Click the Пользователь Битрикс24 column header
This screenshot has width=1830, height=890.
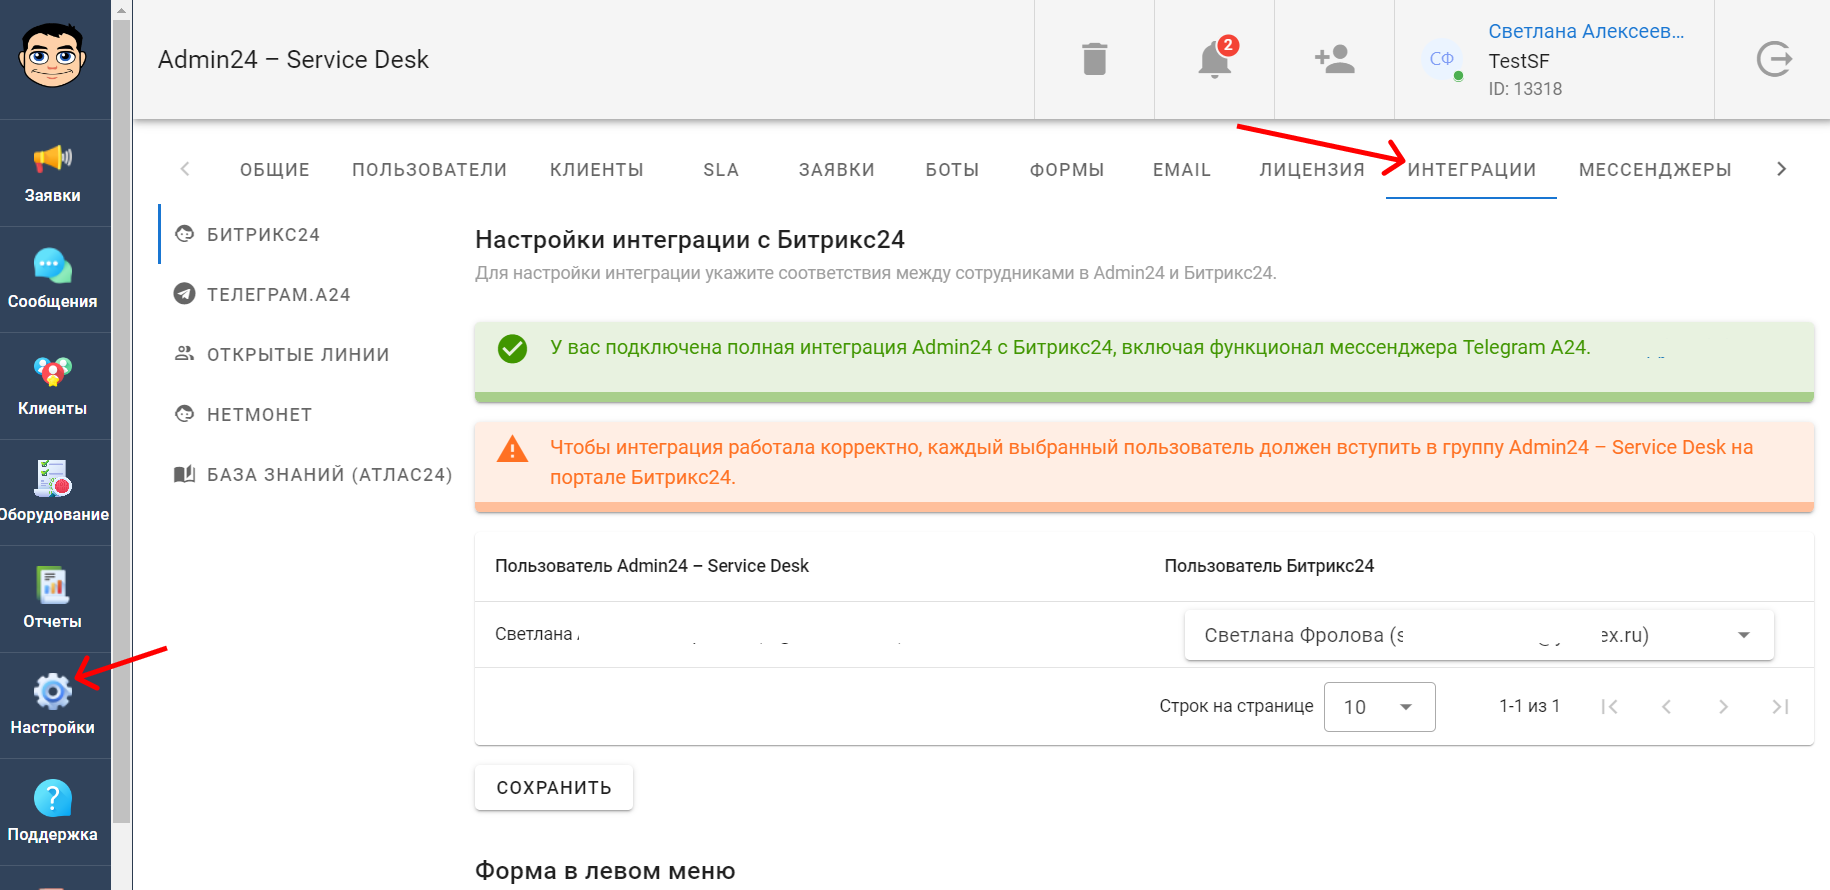pyautogui.click(x=1269, y=566)
